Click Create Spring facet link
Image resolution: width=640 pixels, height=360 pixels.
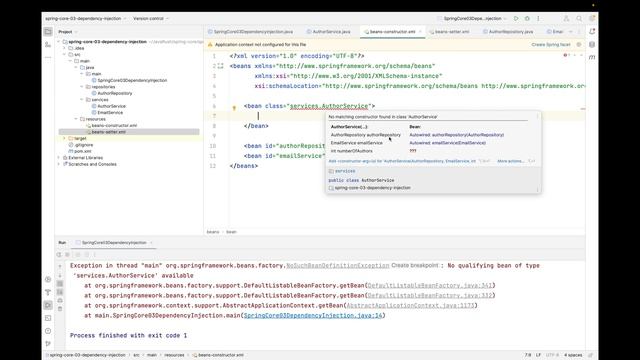point(551,44)
